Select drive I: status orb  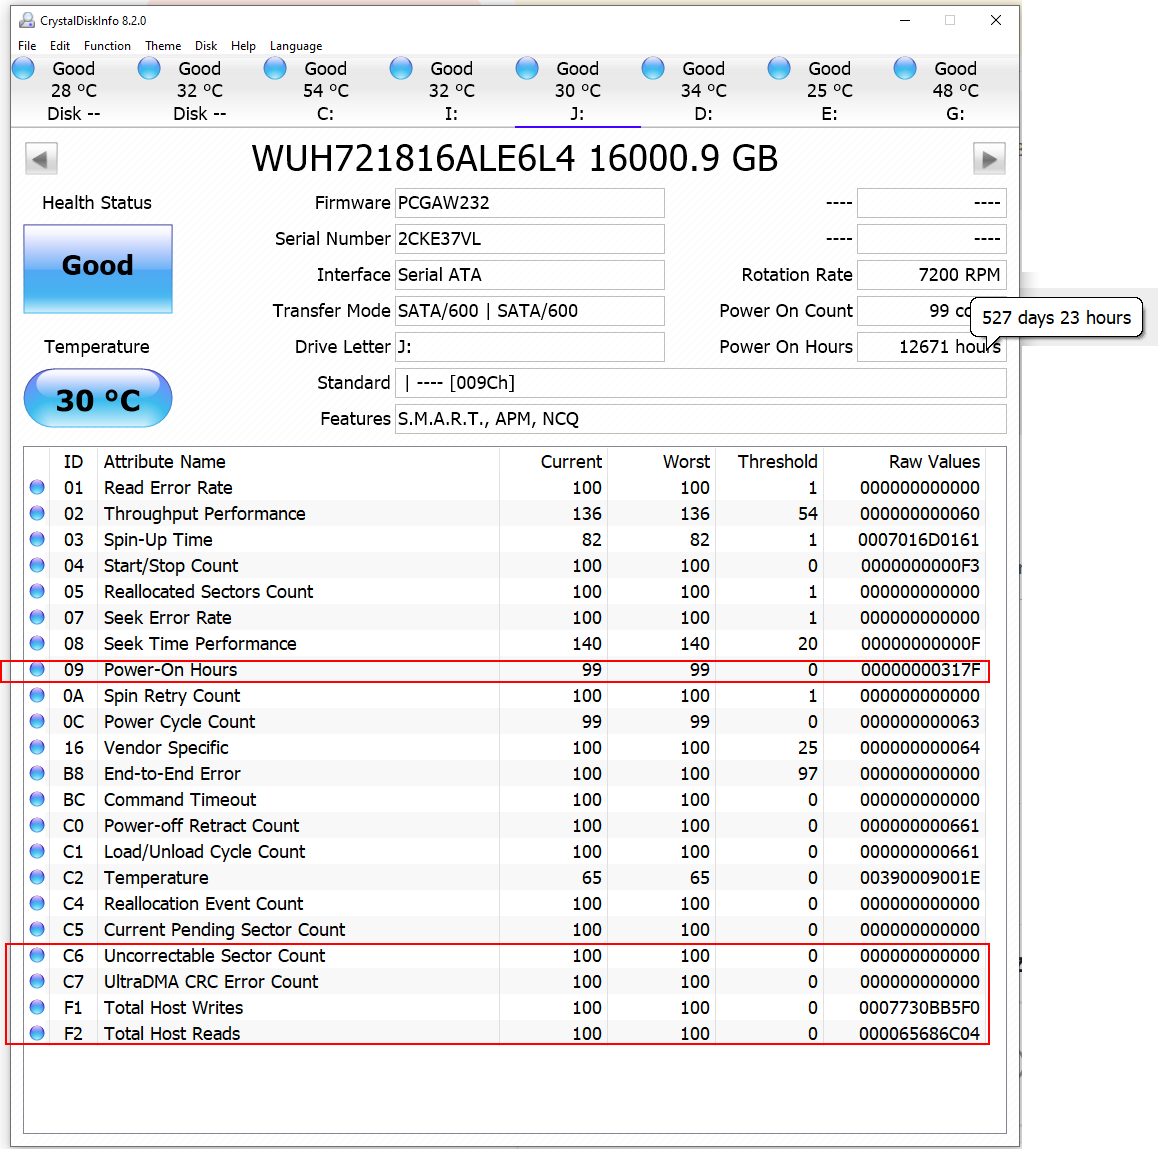401,69
